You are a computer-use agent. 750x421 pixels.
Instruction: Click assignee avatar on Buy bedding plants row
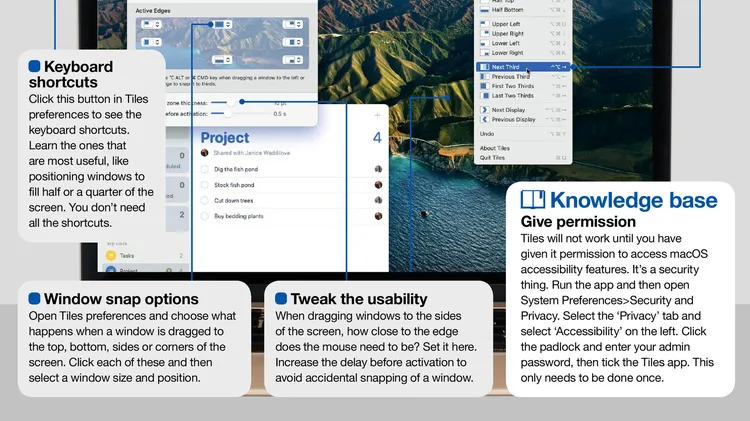pyautogui.click(x=378, y=216)
